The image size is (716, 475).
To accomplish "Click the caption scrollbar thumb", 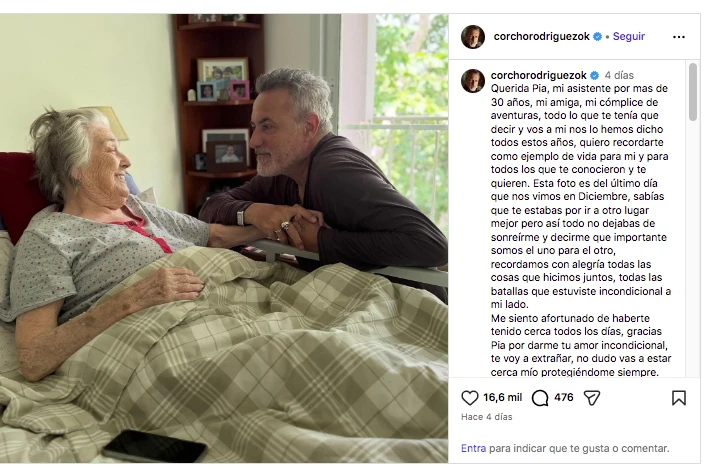I will (x=693, y=92).
